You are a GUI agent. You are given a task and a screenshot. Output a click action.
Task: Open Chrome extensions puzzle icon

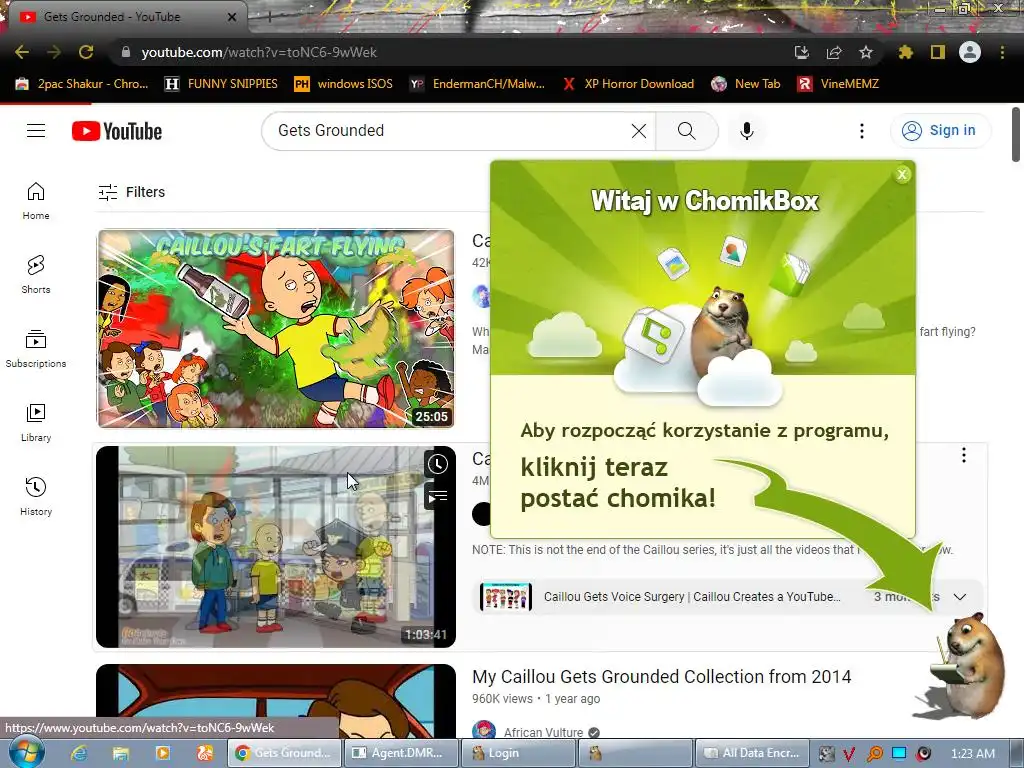pos(905,52)
